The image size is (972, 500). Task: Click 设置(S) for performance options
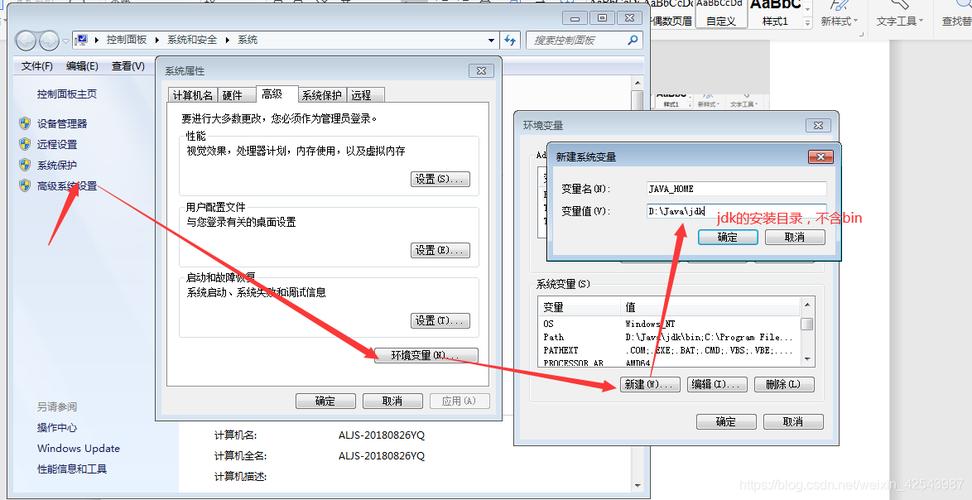[440, 179]
